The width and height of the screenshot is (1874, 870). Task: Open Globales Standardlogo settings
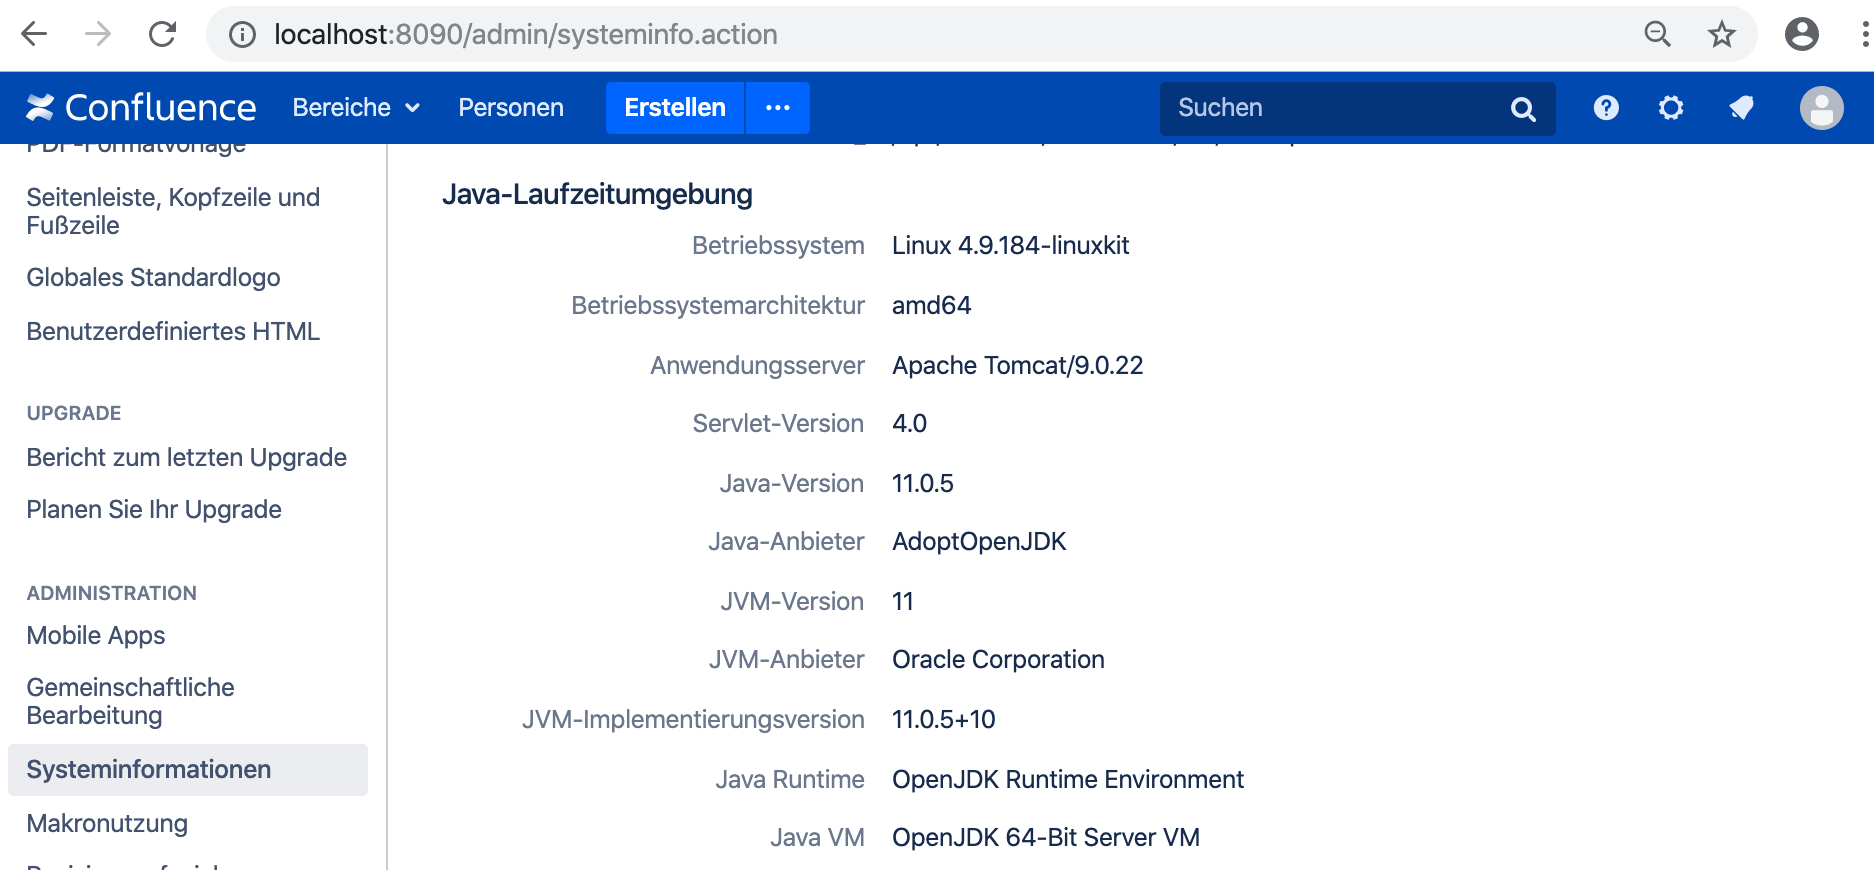click(x=153, y=277)
